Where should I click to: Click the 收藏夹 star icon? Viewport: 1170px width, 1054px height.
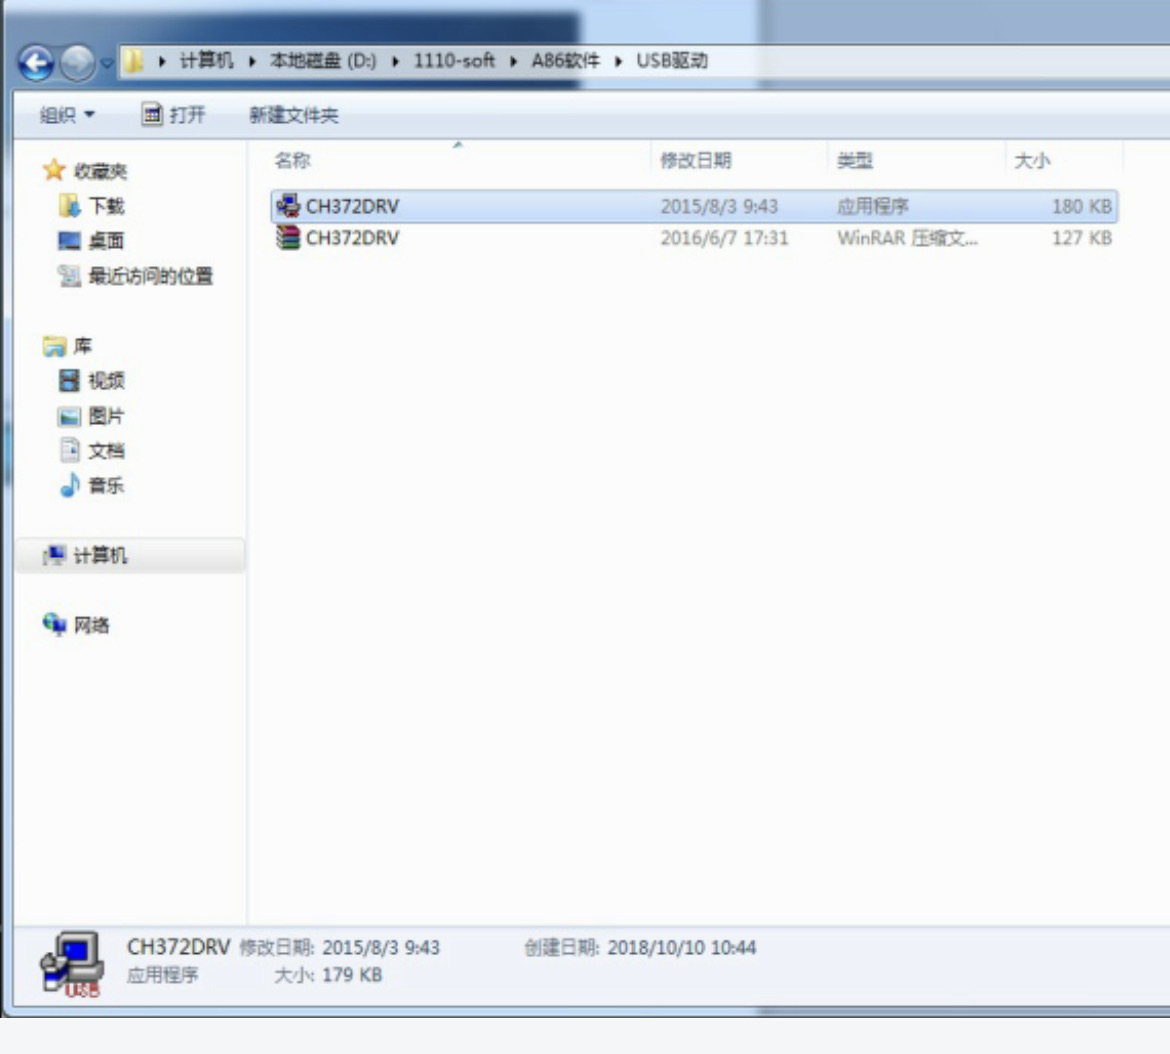pos(54,170)
